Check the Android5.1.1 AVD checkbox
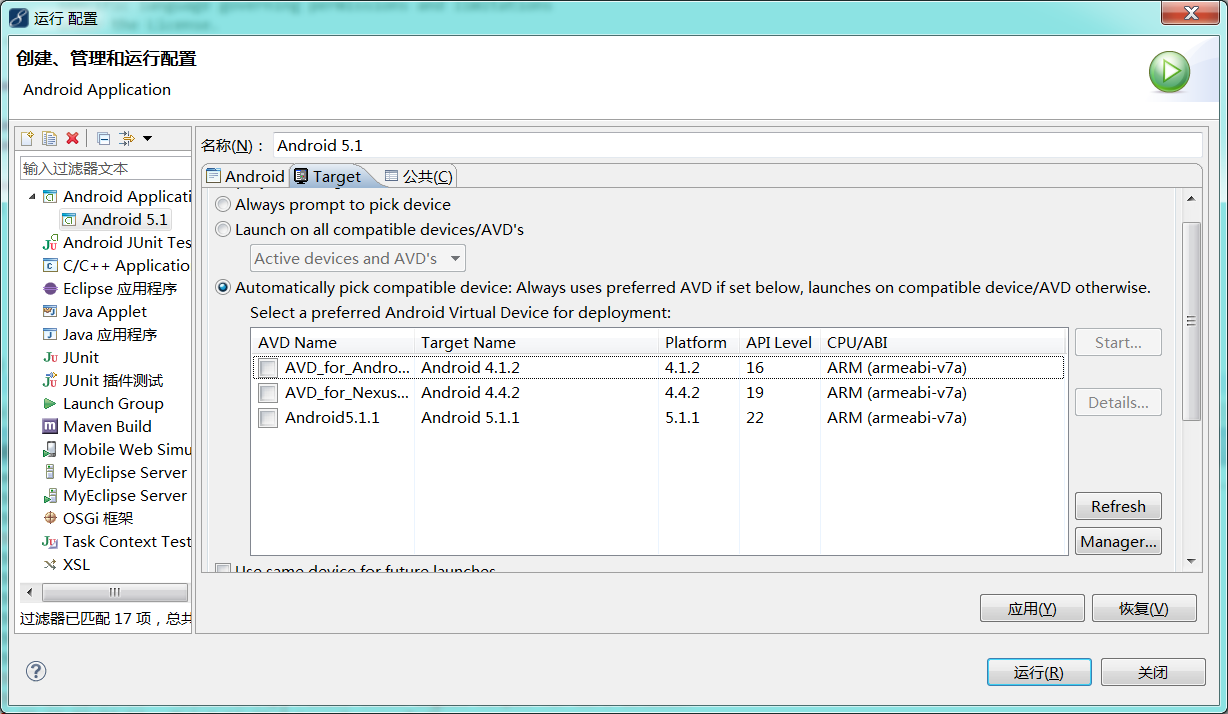1228x714 pixels. pos(268,418)
